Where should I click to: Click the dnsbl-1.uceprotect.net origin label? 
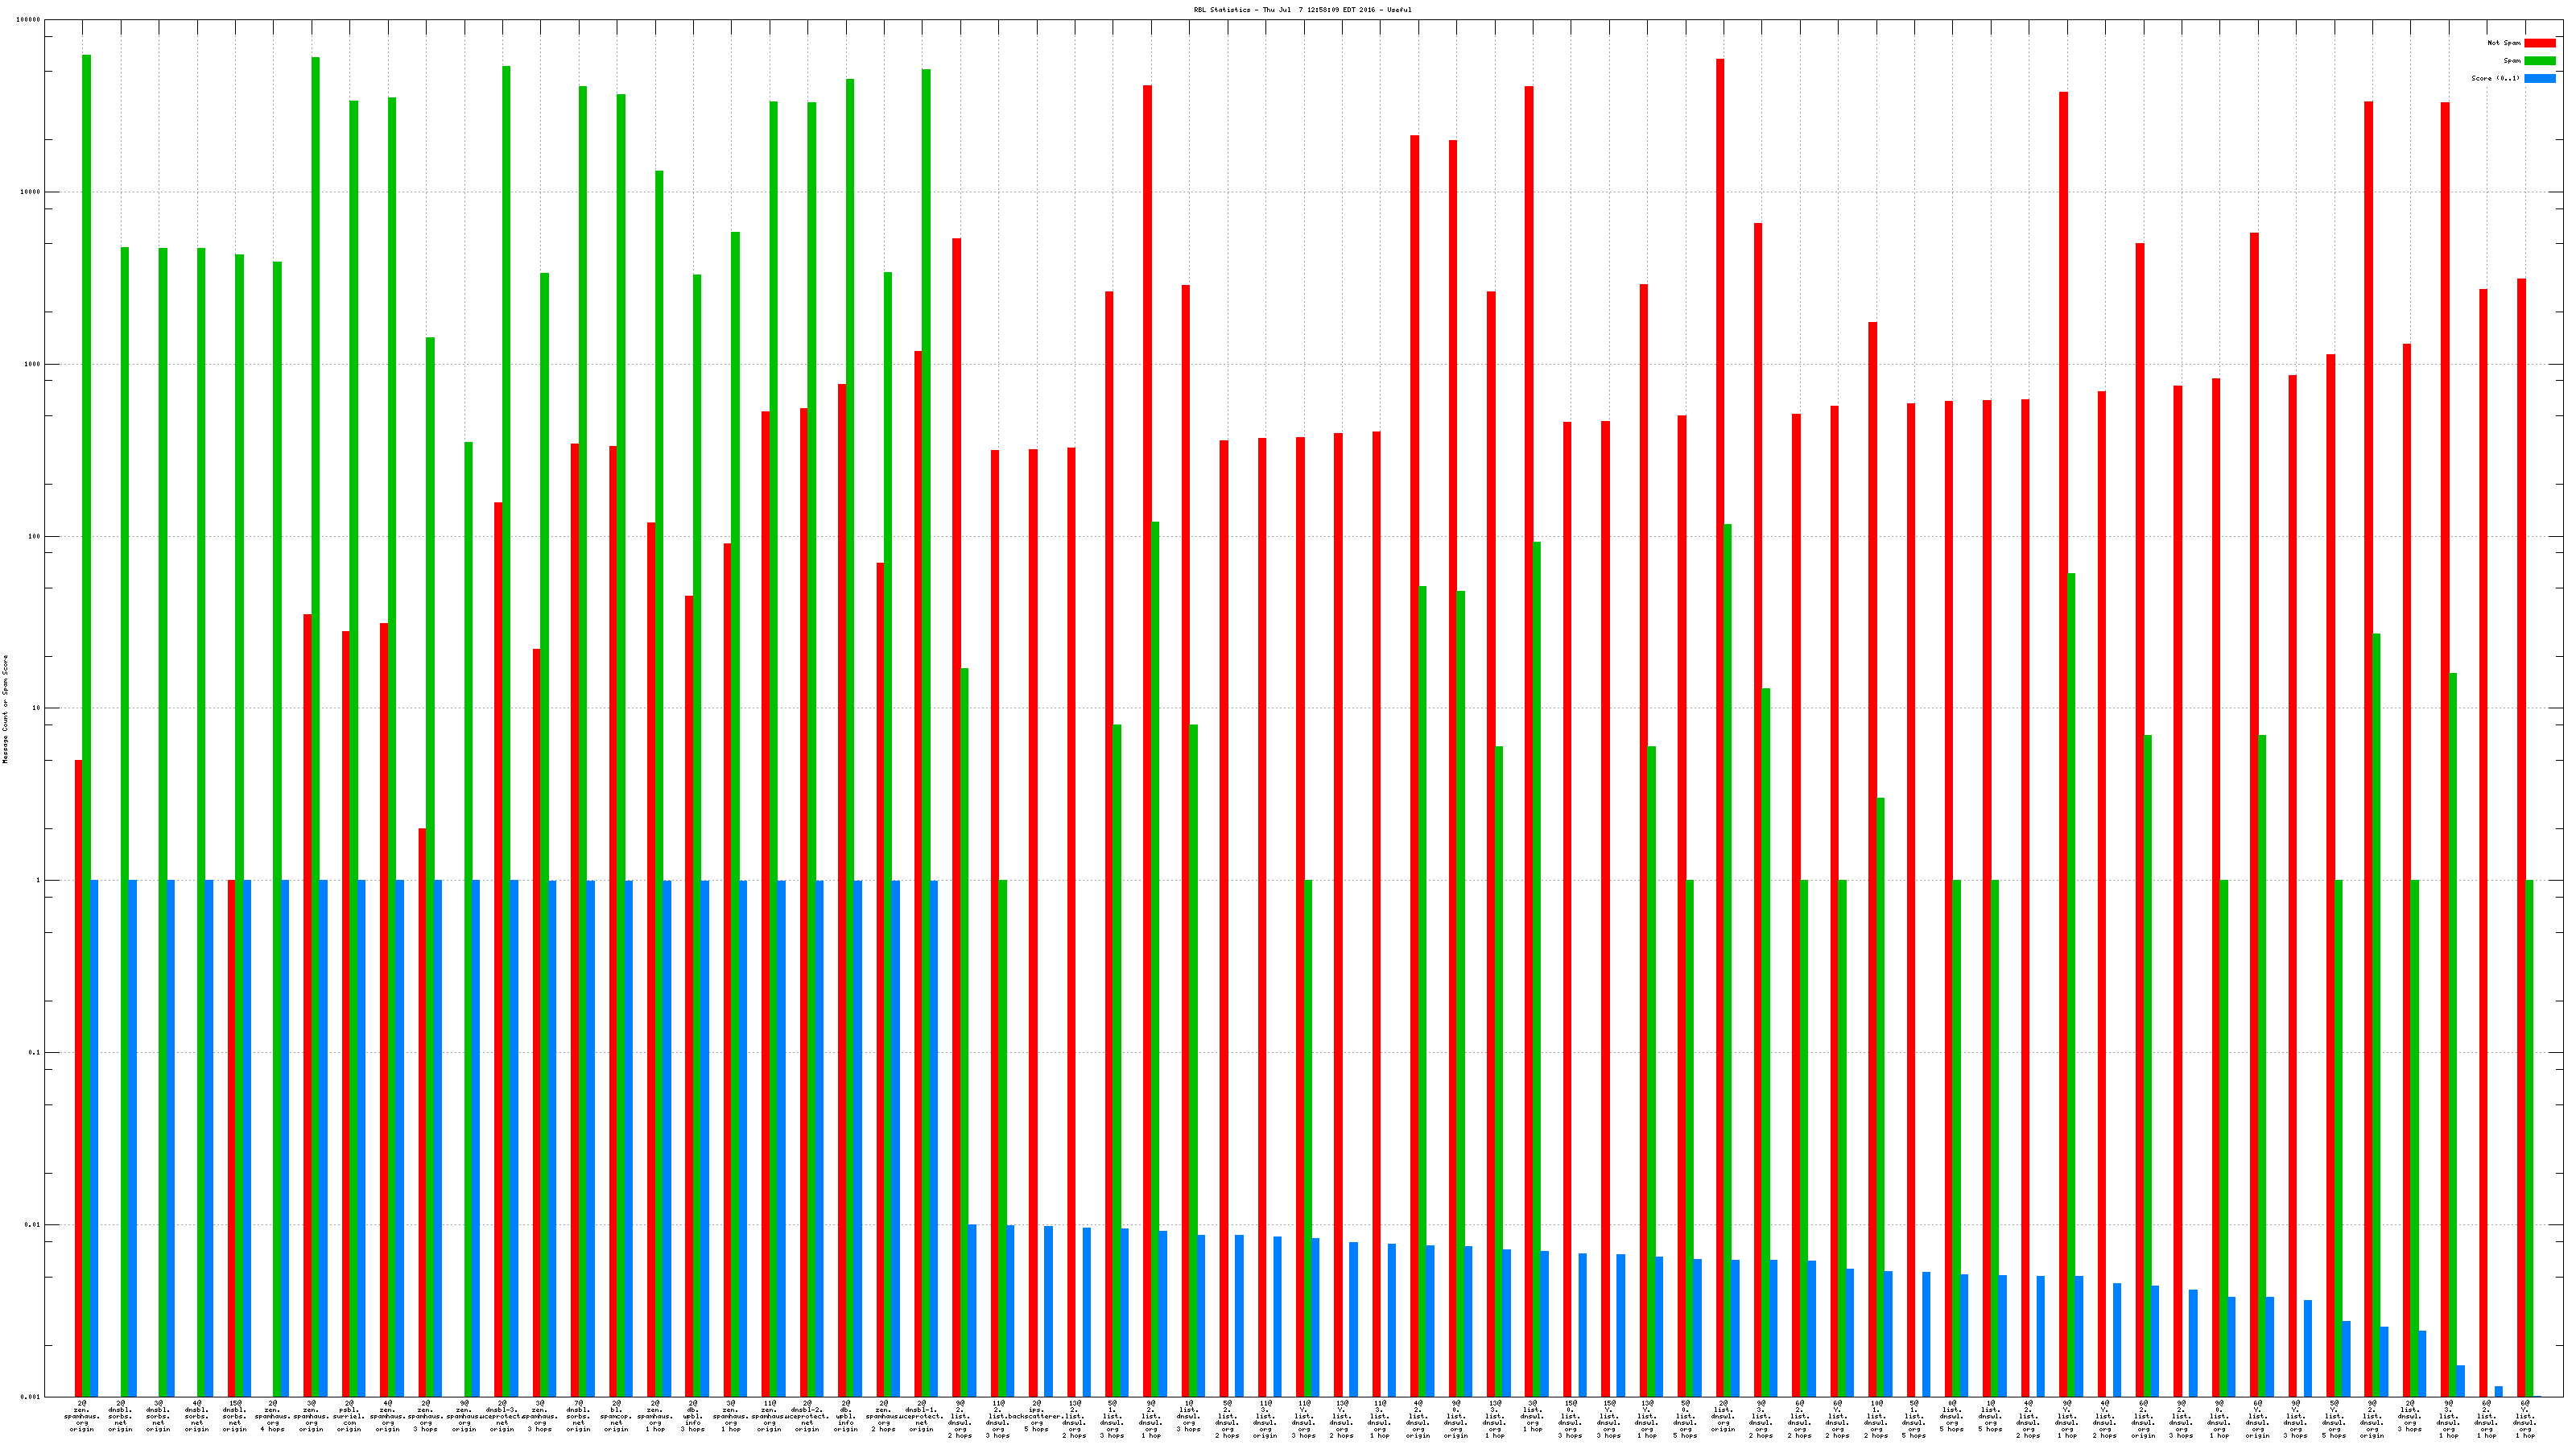(921, 1416)
